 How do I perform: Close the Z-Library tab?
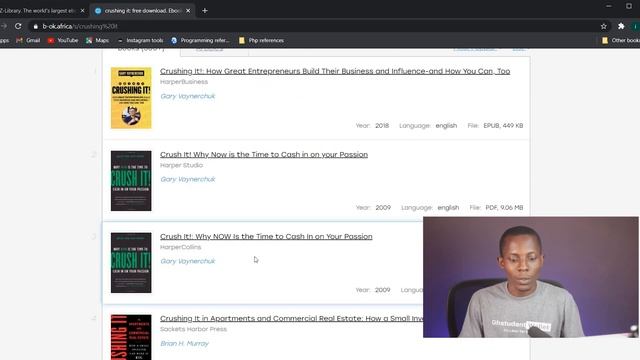tap(82, 11)
